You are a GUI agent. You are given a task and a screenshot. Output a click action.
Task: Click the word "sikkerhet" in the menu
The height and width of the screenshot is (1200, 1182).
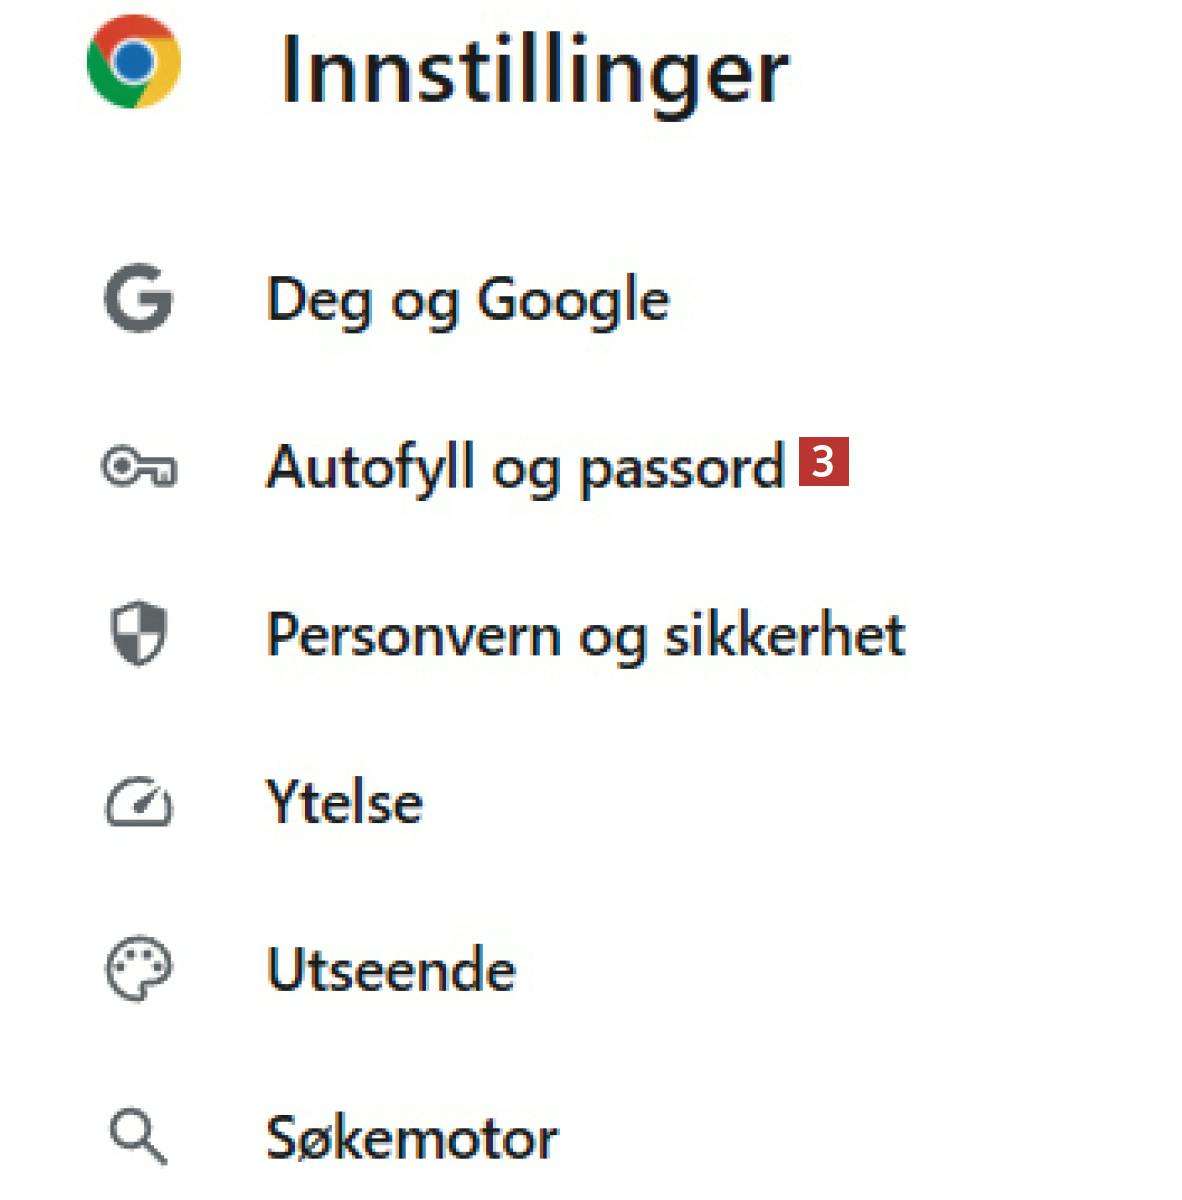click(x=784, y=635)
